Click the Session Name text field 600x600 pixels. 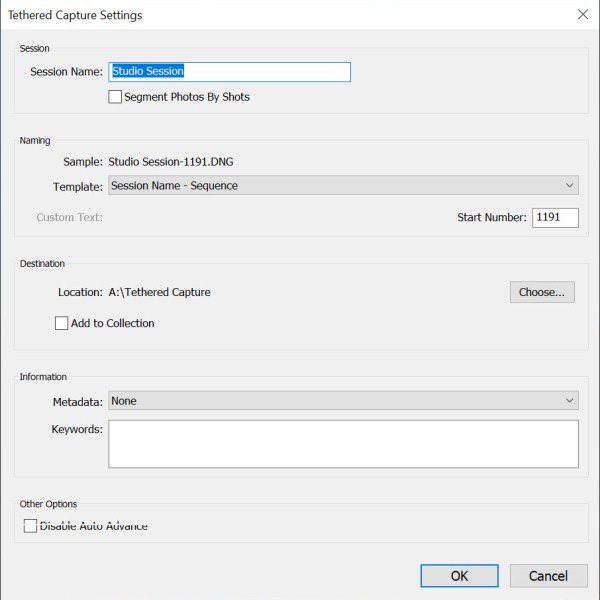tap(229, 72)
